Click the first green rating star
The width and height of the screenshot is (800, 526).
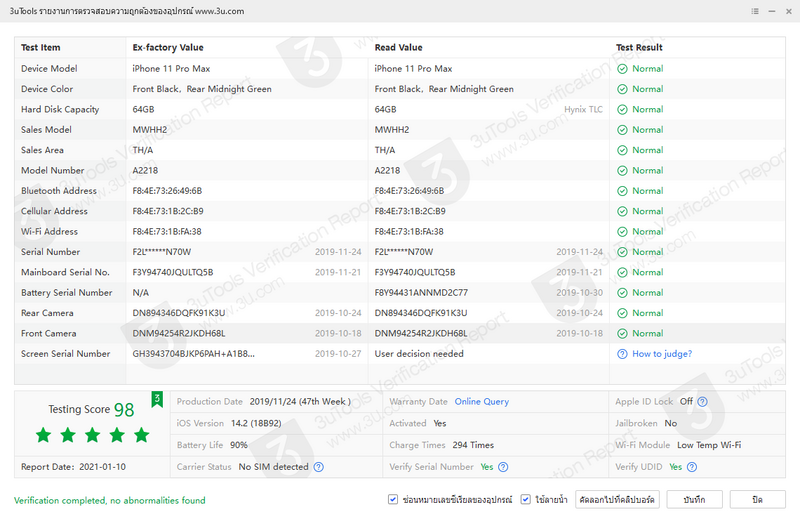pyautogui.click(x=43, y=435)
